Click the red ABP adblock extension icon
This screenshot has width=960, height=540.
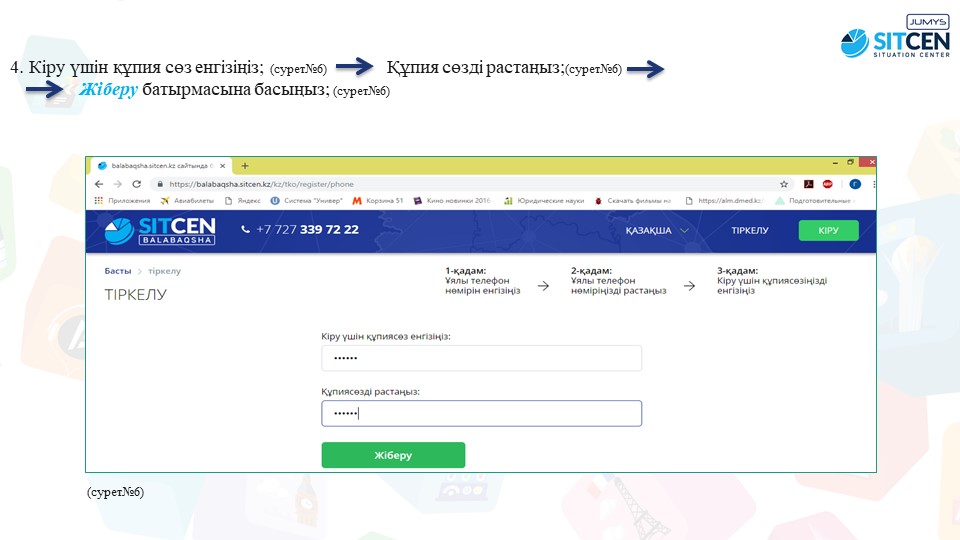[x=828, y=184]
